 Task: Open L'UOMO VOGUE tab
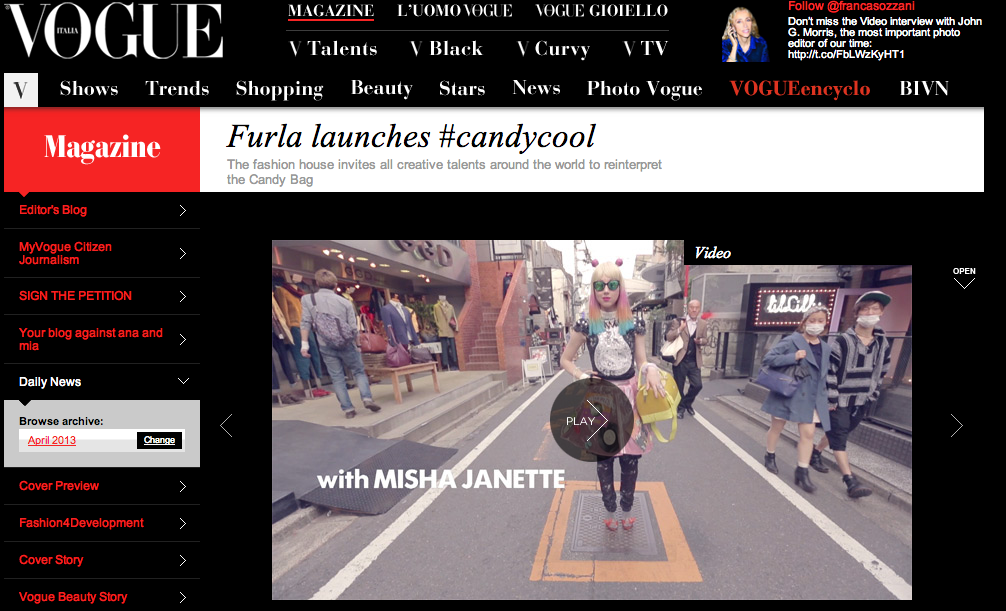(x=455, y=11)
